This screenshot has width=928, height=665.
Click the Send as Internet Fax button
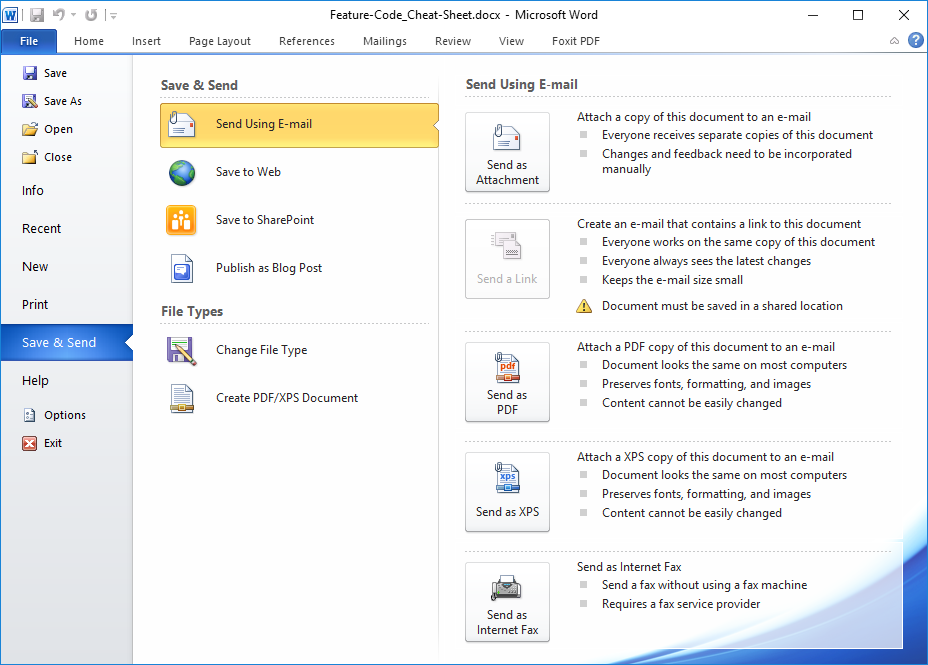coord(507,602)
